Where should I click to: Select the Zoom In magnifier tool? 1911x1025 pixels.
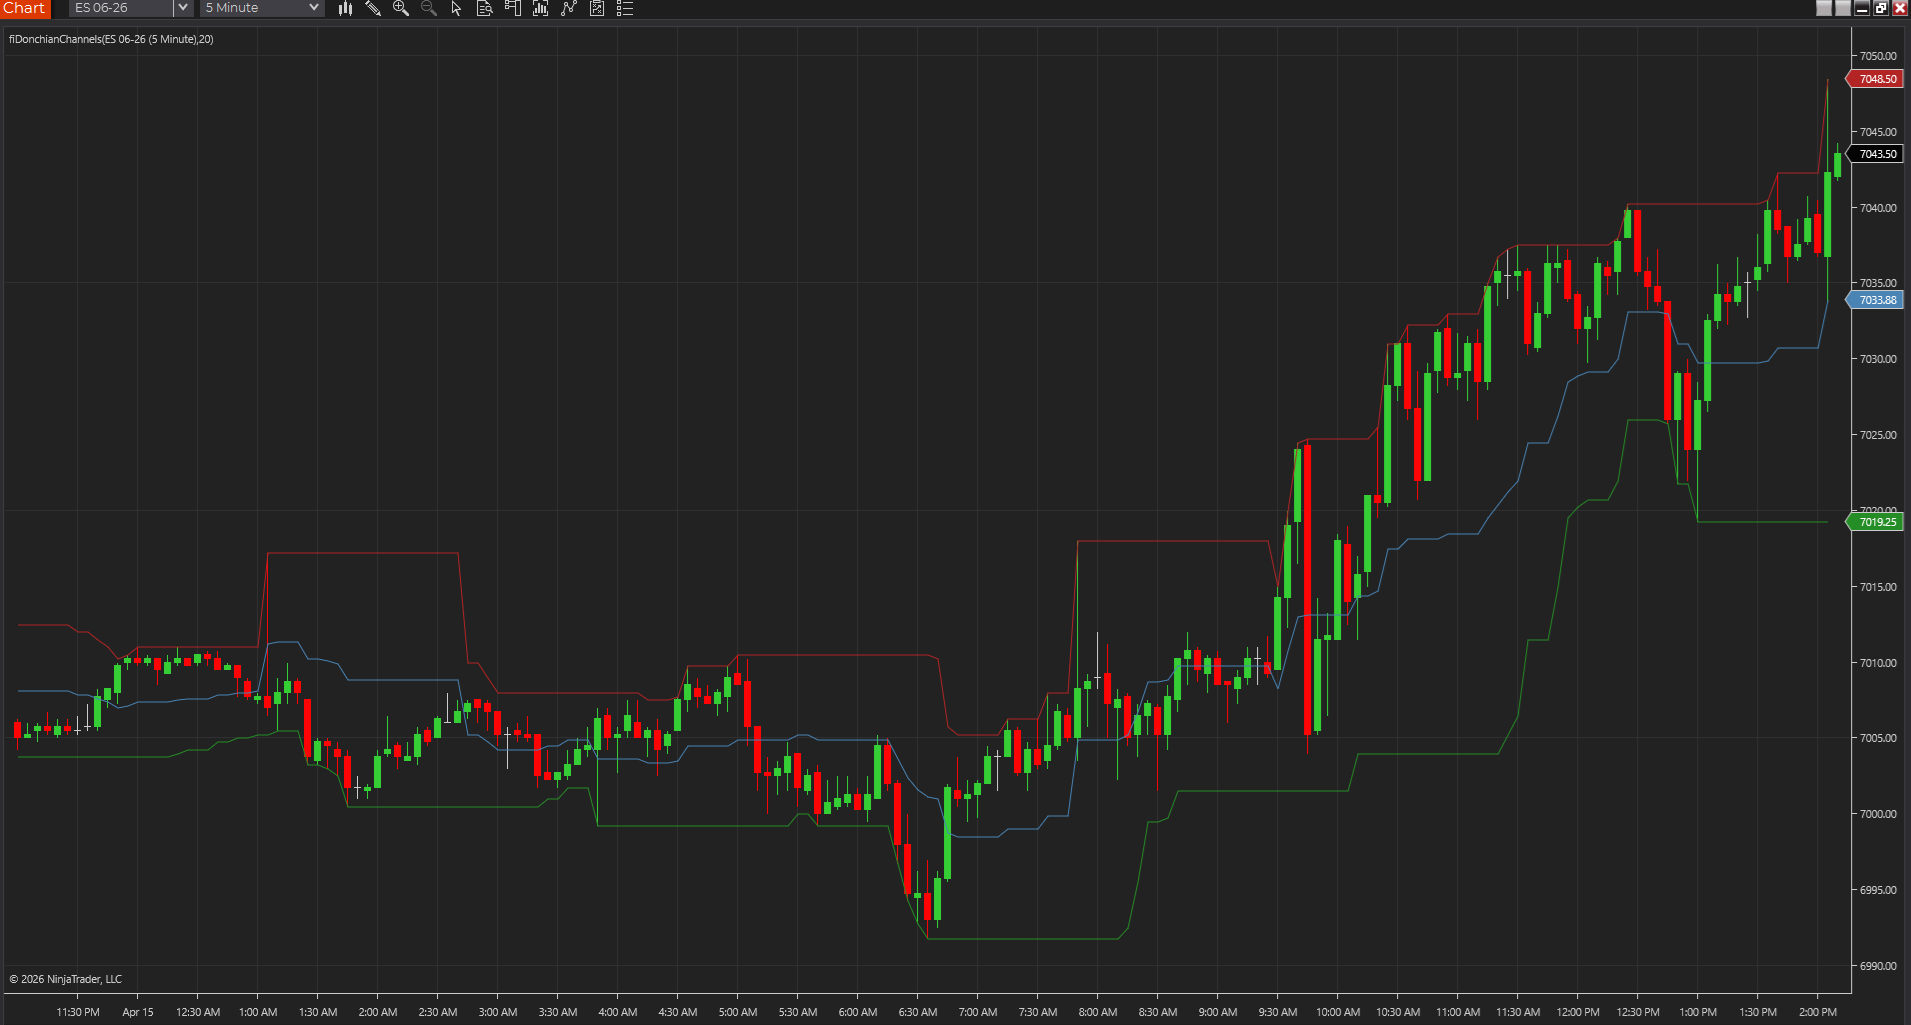coord(401,8)
